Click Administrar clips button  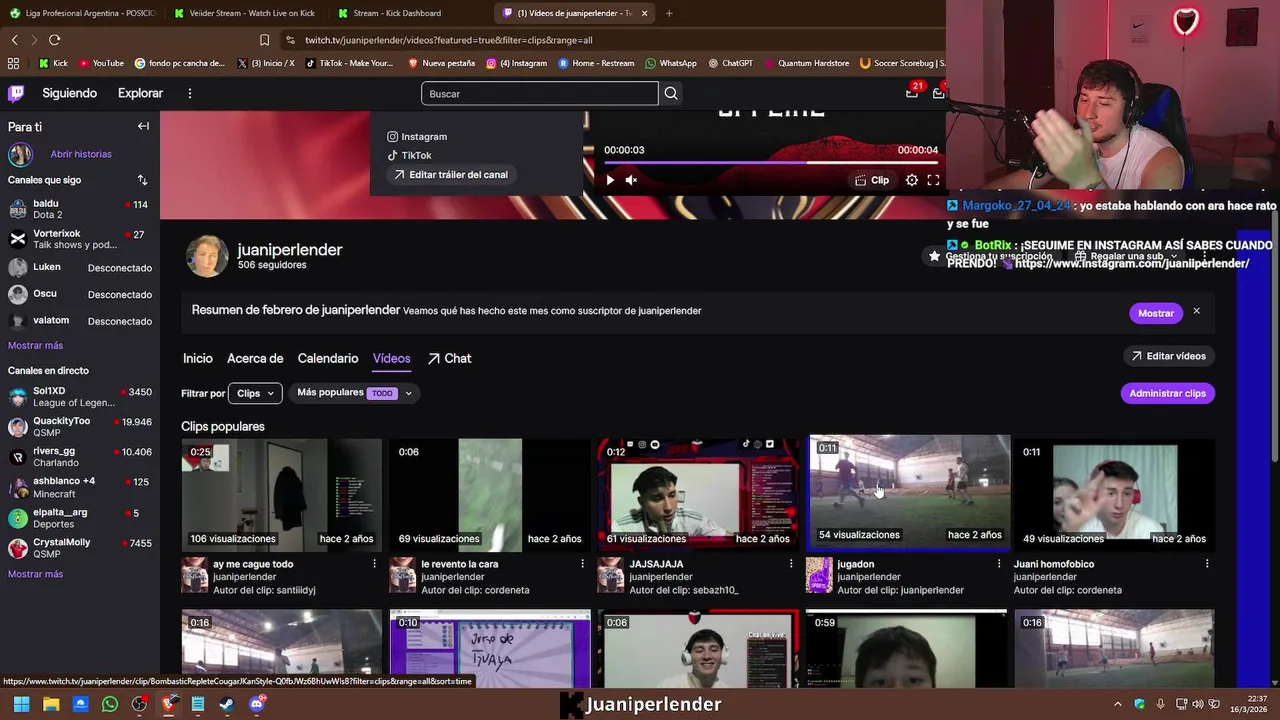(x=1167, y=393)
